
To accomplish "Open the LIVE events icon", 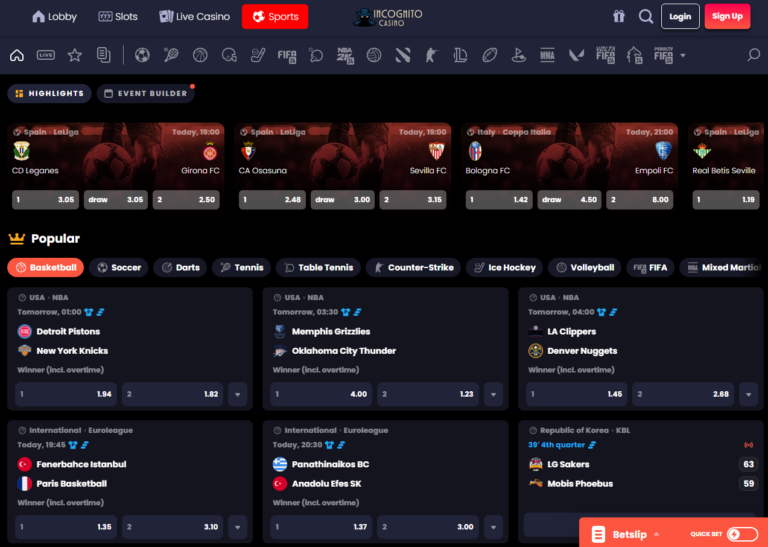I will pyautogui.click(x=46, y=55).
